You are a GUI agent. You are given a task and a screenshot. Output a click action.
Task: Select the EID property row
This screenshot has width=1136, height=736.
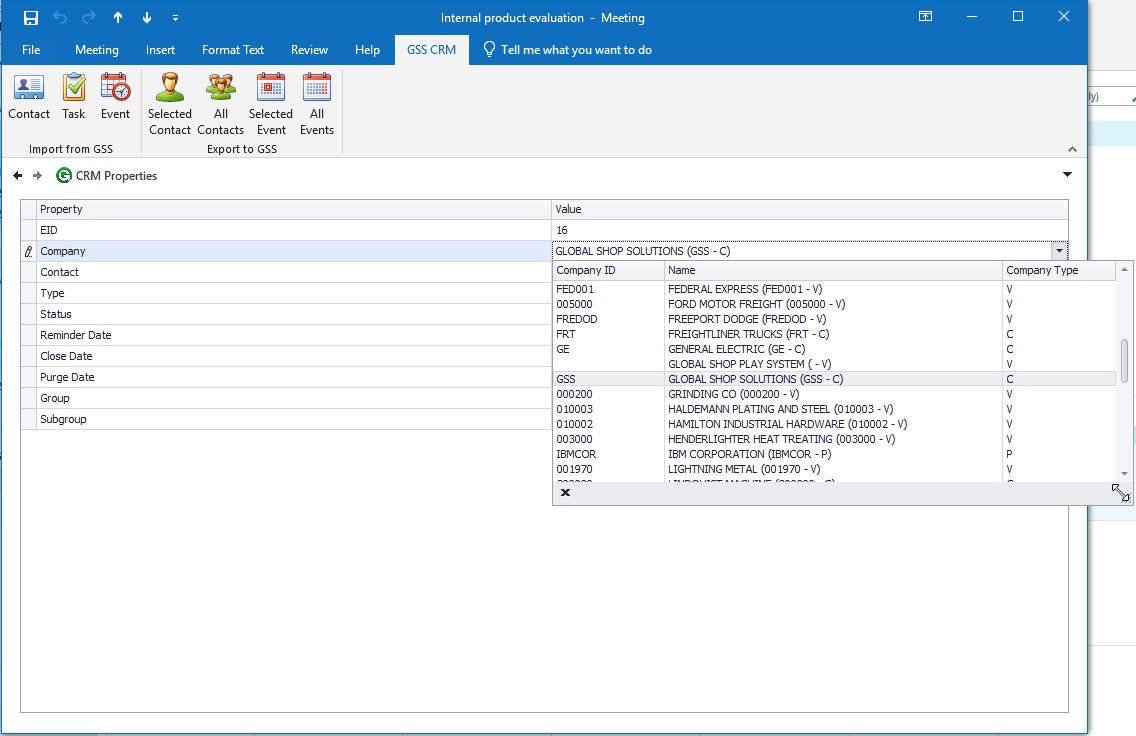point(294,230)
